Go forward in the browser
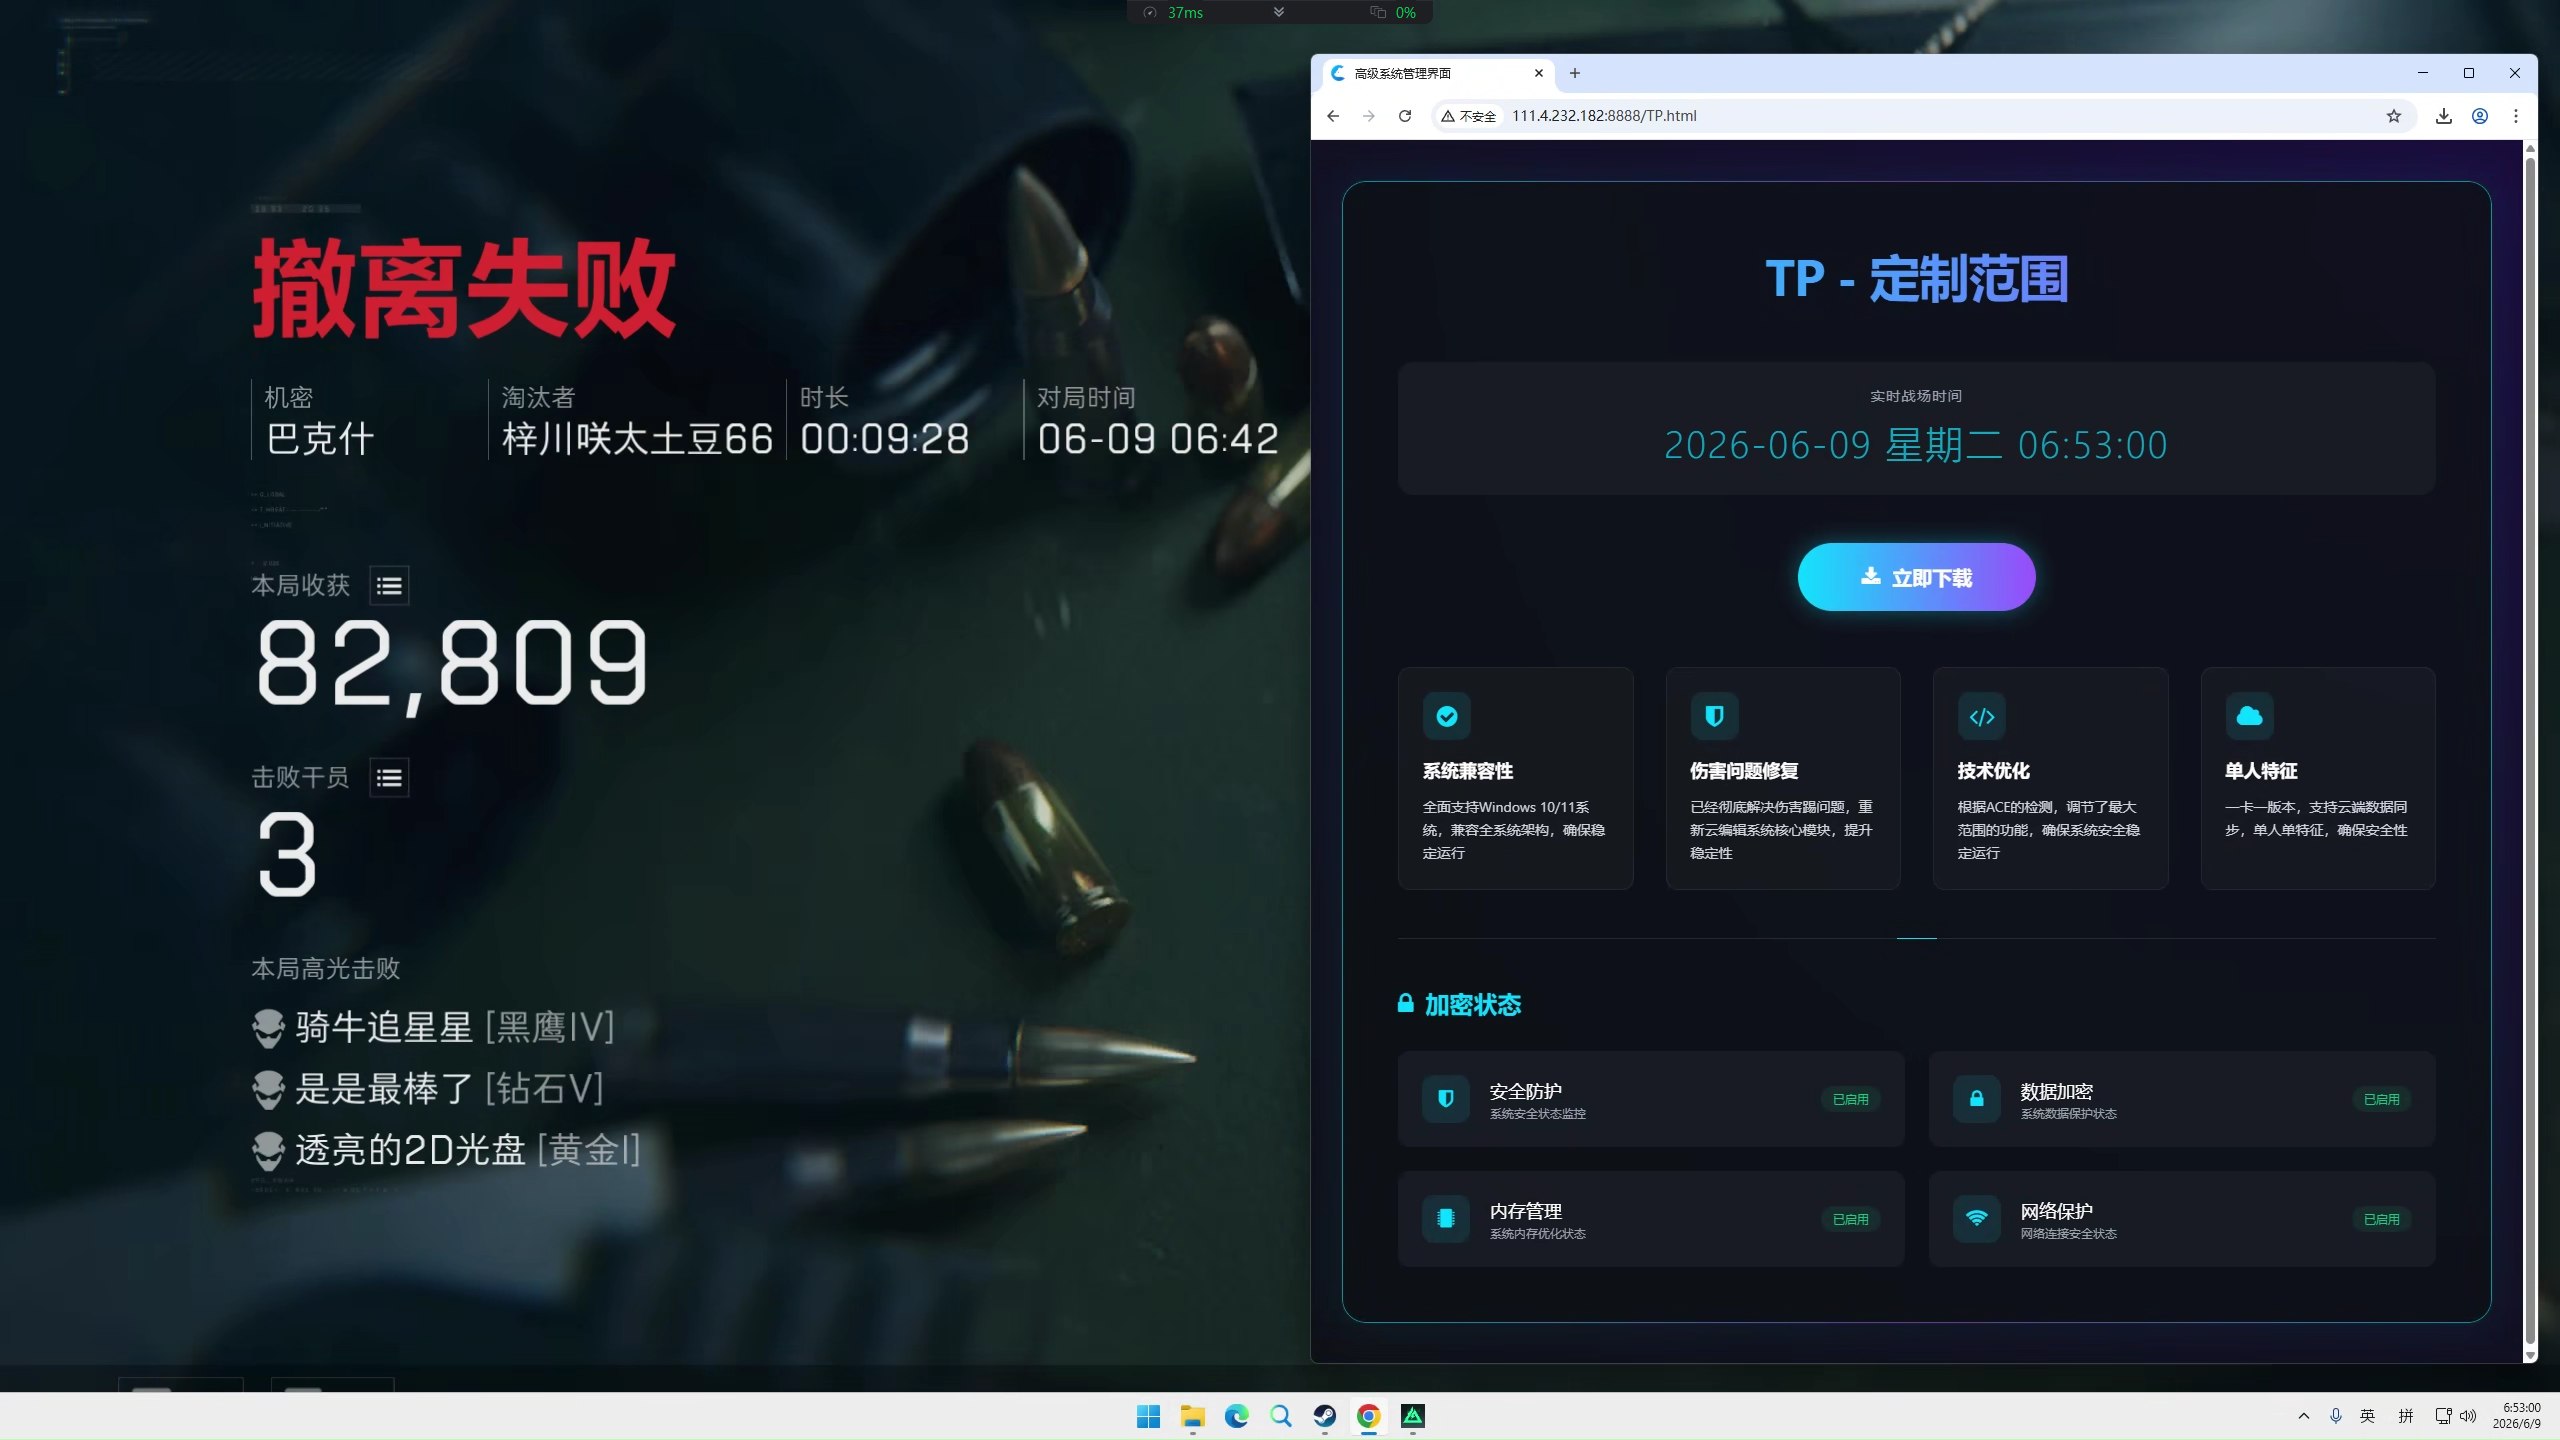2560x1440 pixels. coord(1369,116)
